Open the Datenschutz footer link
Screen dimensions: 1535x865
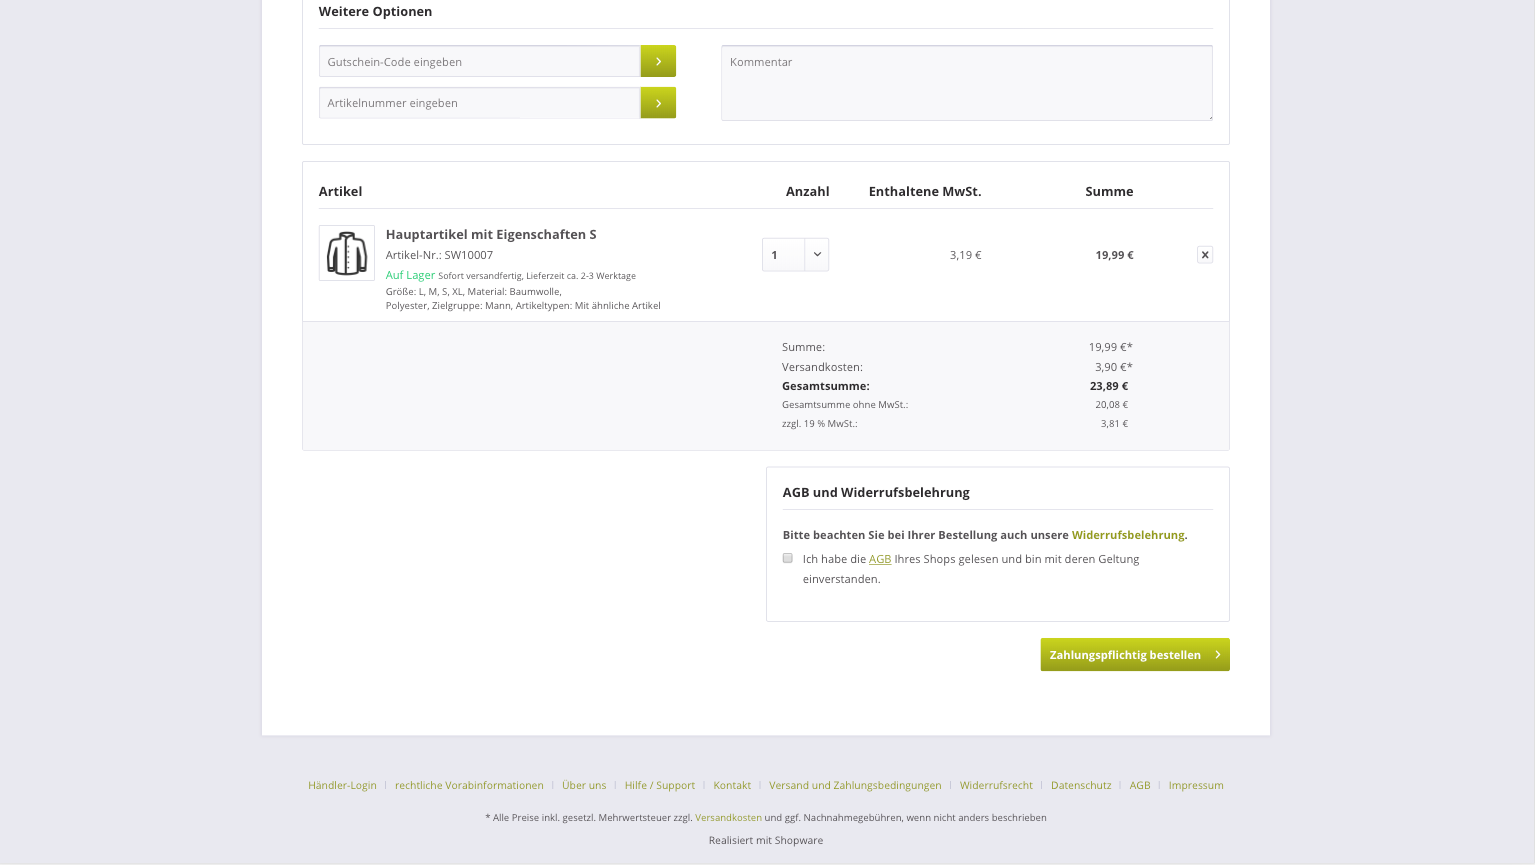[x=1081, y=785]
